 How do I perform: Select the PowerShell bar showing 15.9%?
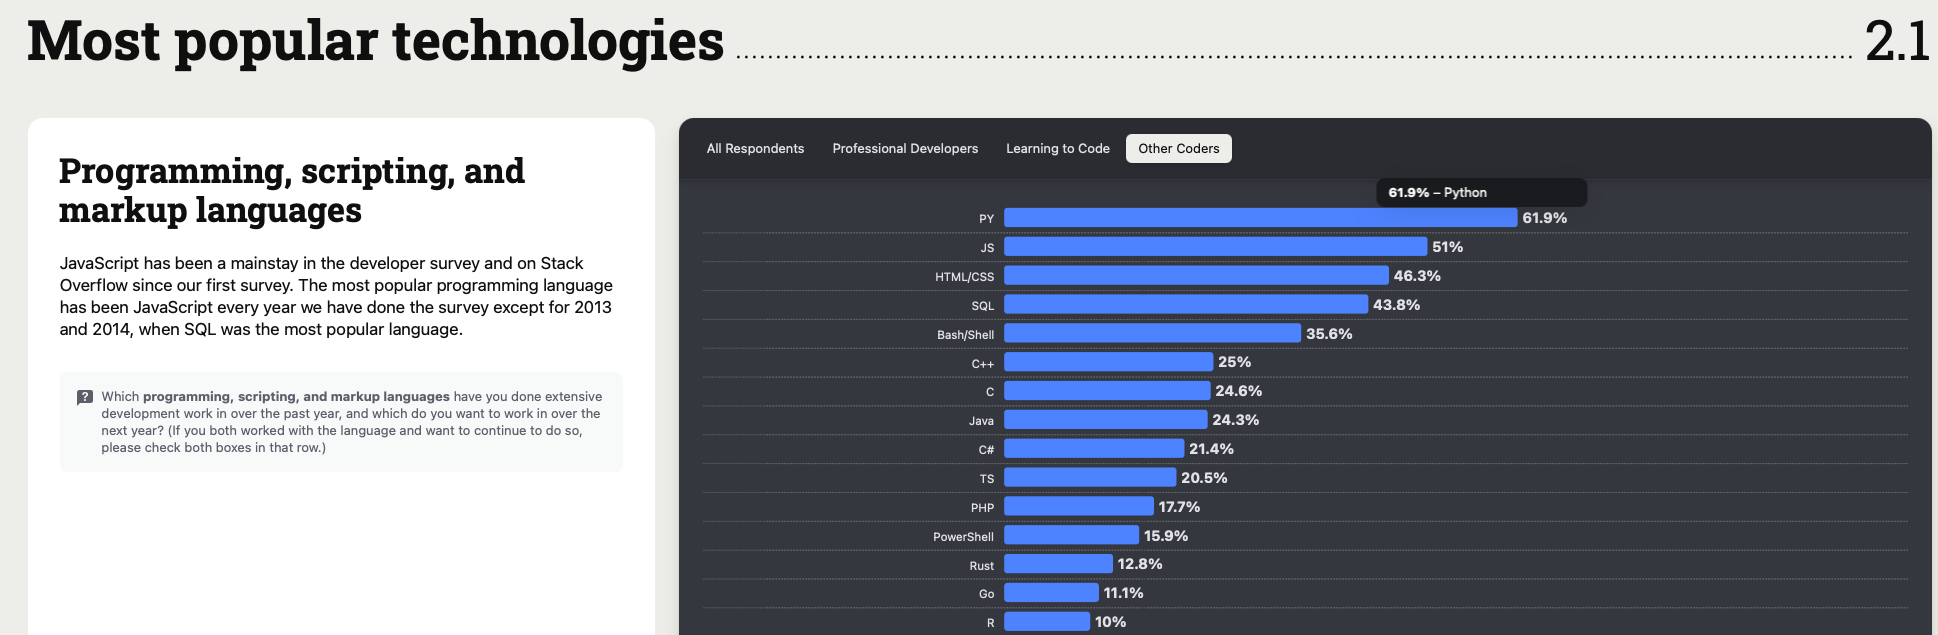coord(1071,536)
